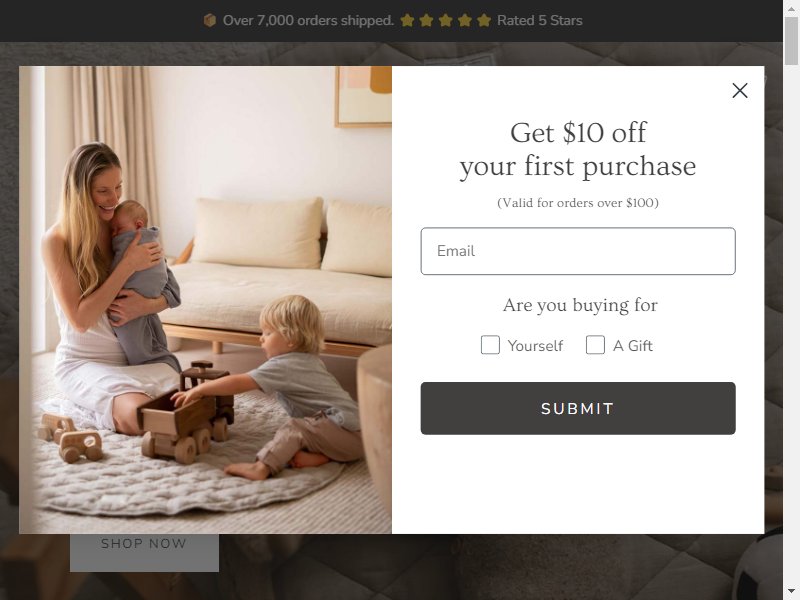This screenshot has width=800, height=600.
Task: Click the first gold rating star
Action: (x=407, y=20)
